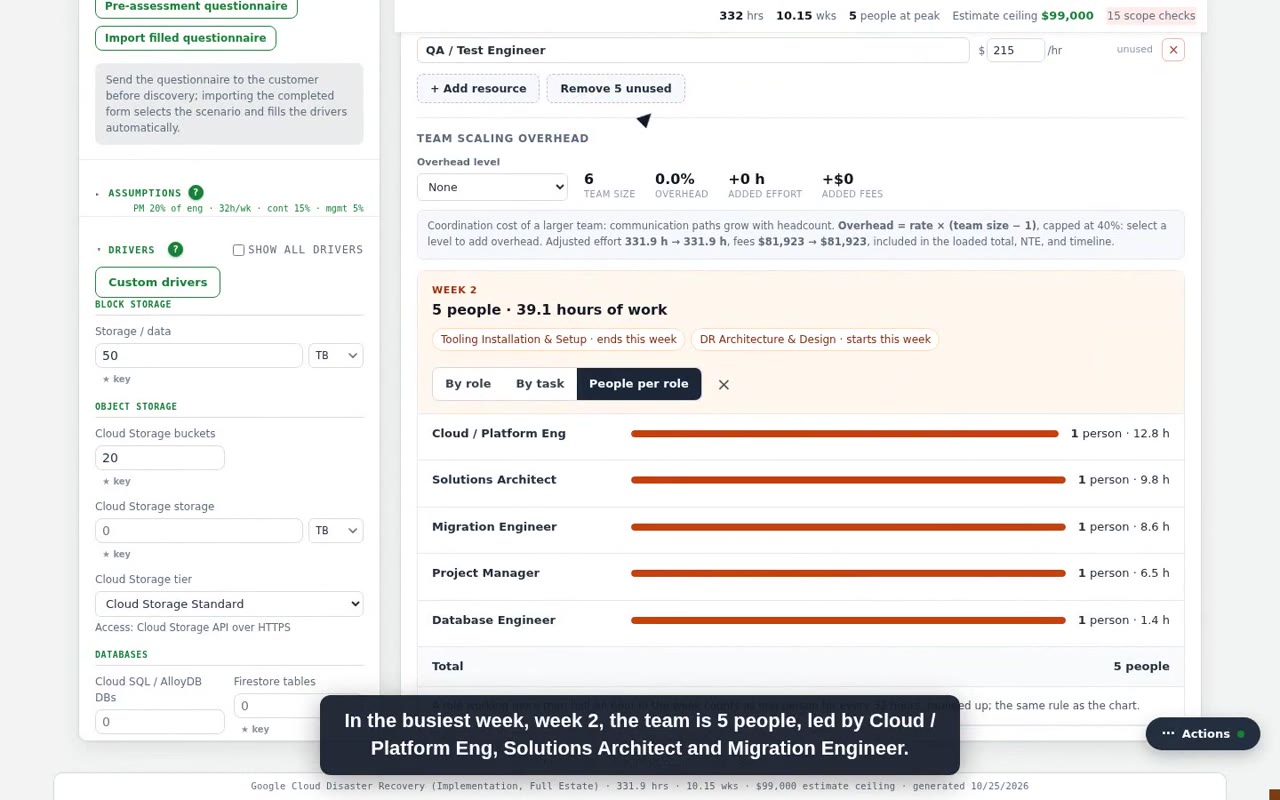Image resolution: width=1280 pixels, height=800 pixels.
Task: Edit the QA / Test Engineer name field
Action: [x=693, y=50]
